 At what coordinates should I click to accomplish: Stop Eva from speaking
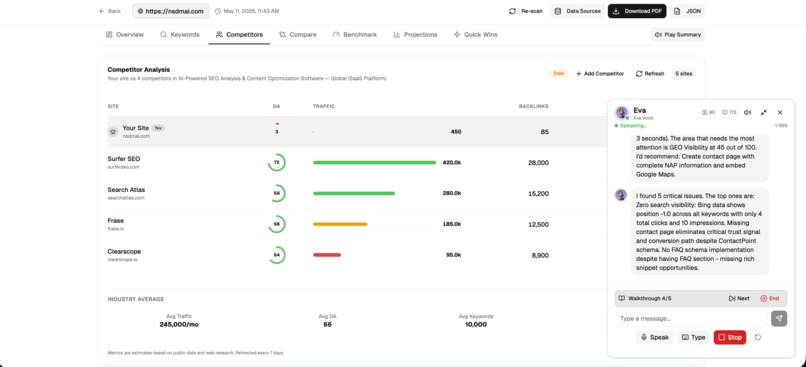coord(729,337)
